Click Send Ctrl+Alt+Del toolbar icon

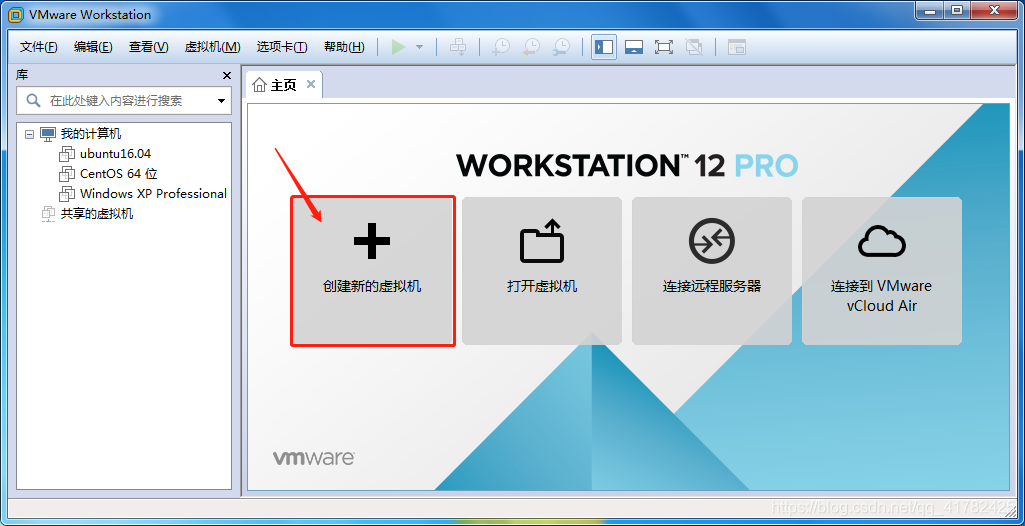(x=459, y=47)
